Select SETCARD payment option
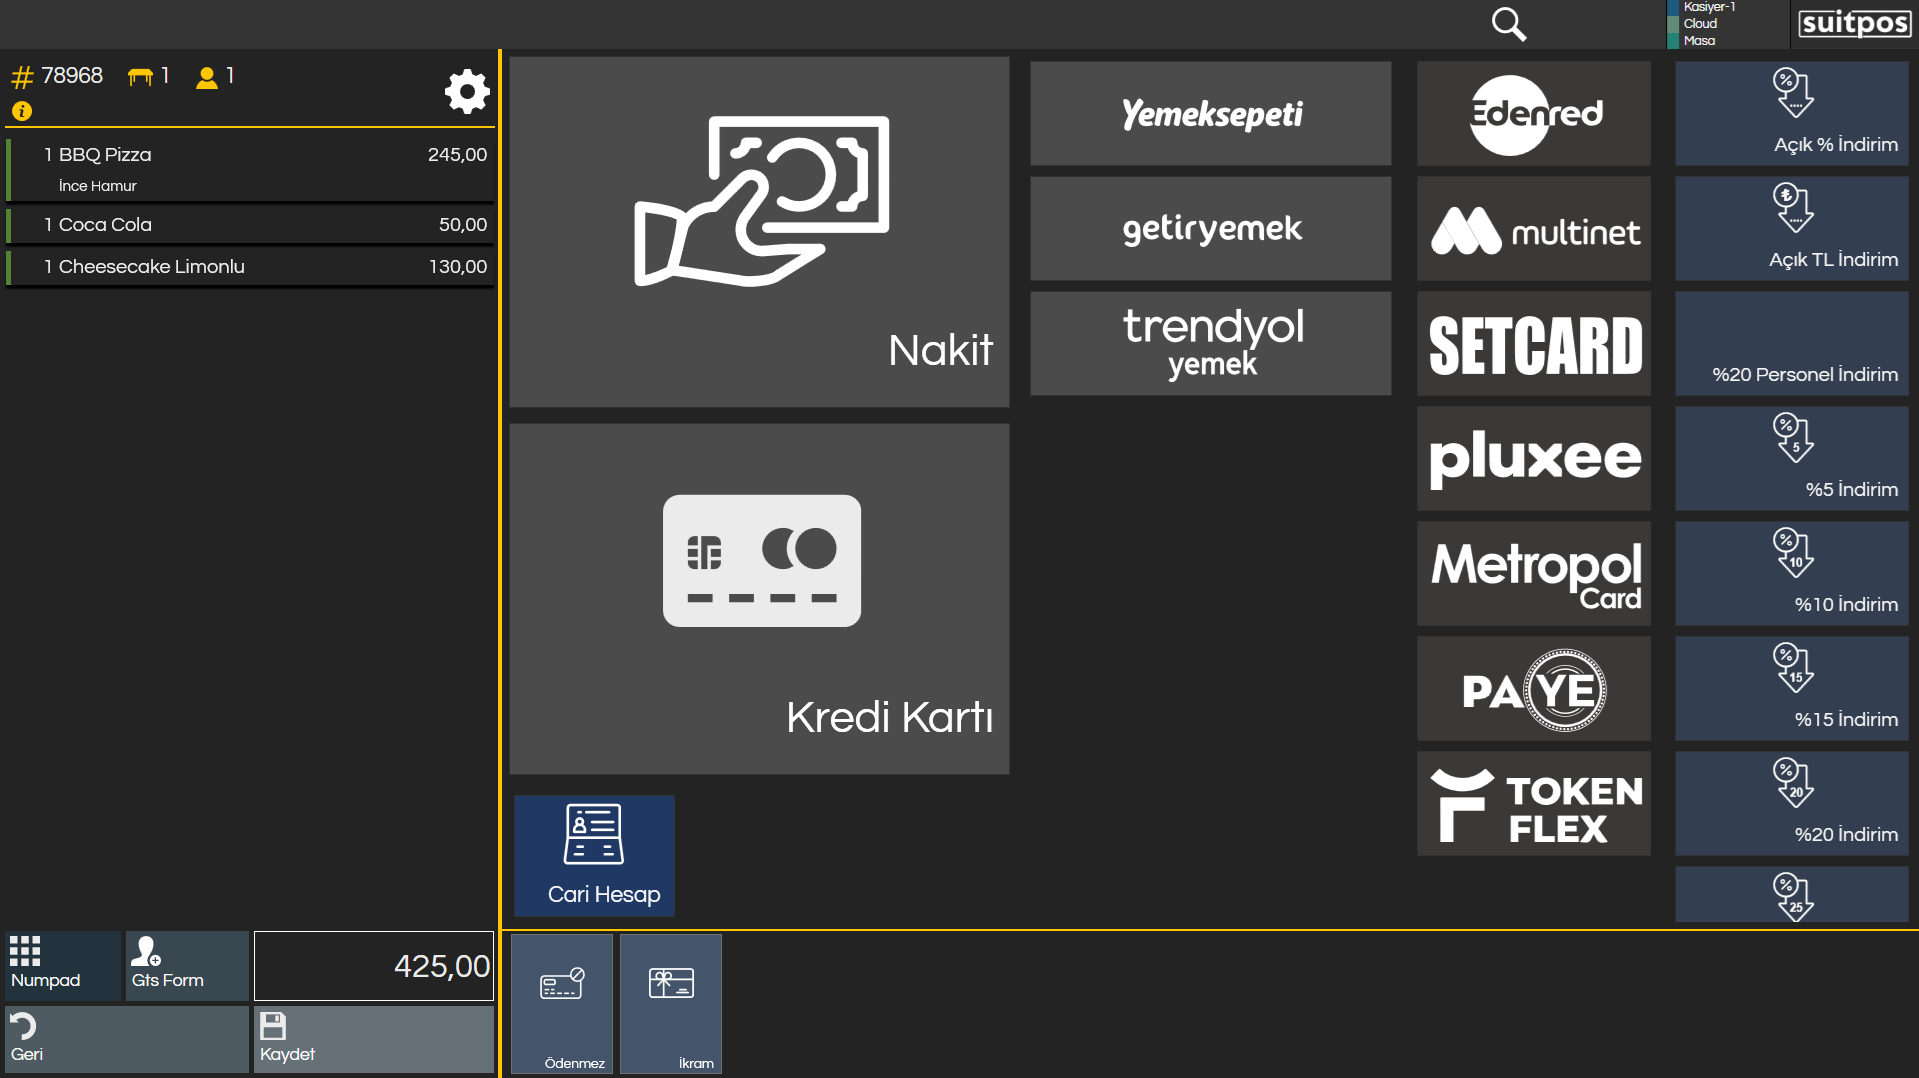The height and width of the screenshot is (1078, 1919). (x=1534, y=344)
